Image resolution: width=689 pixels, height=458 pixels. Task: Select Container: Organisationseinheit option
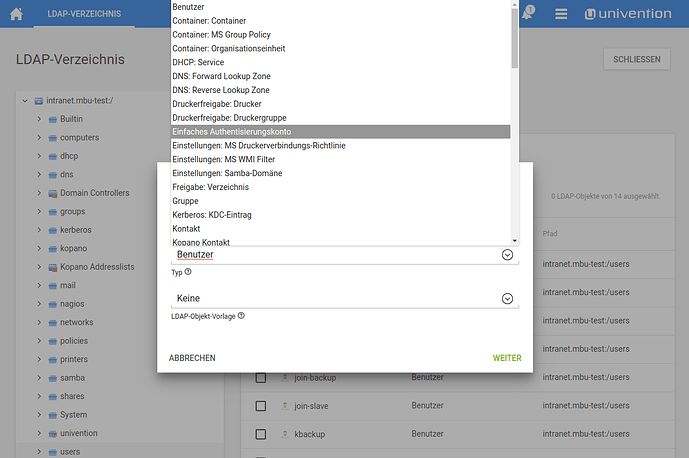(x=341, y=48)
